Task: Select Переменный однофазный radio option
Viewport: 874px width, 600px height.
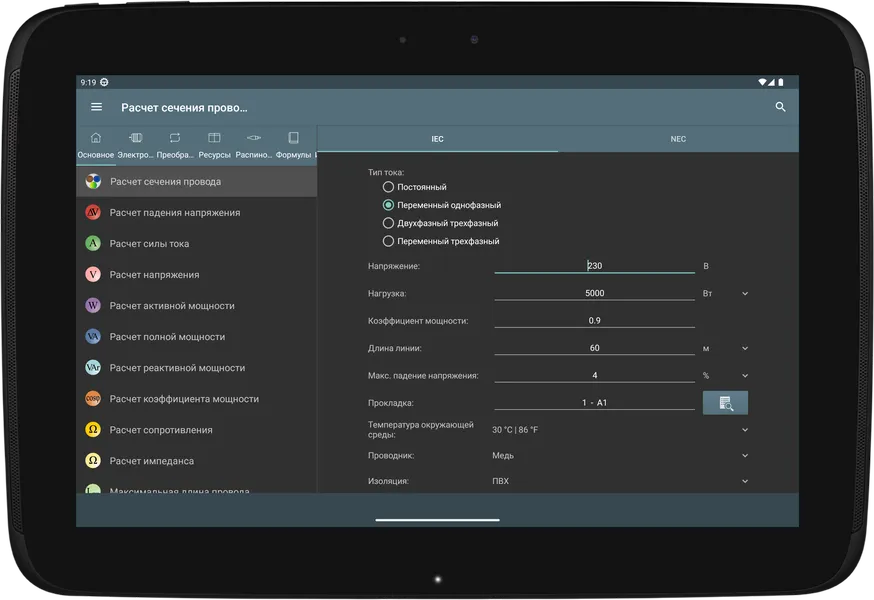Action: pos(441,205)
